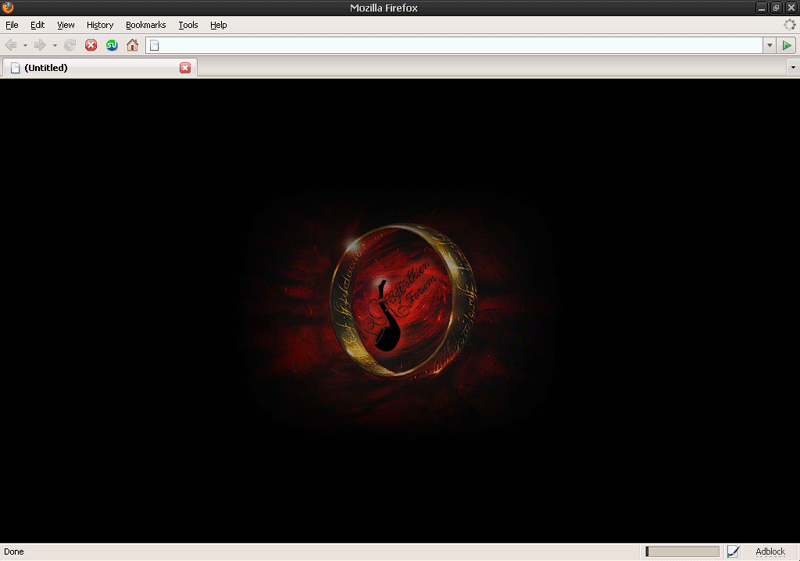The height and width of the screenshot is (561, 800).
Task: Click the Tolkien Forum ring image
Action: click(x=403, y=301)
